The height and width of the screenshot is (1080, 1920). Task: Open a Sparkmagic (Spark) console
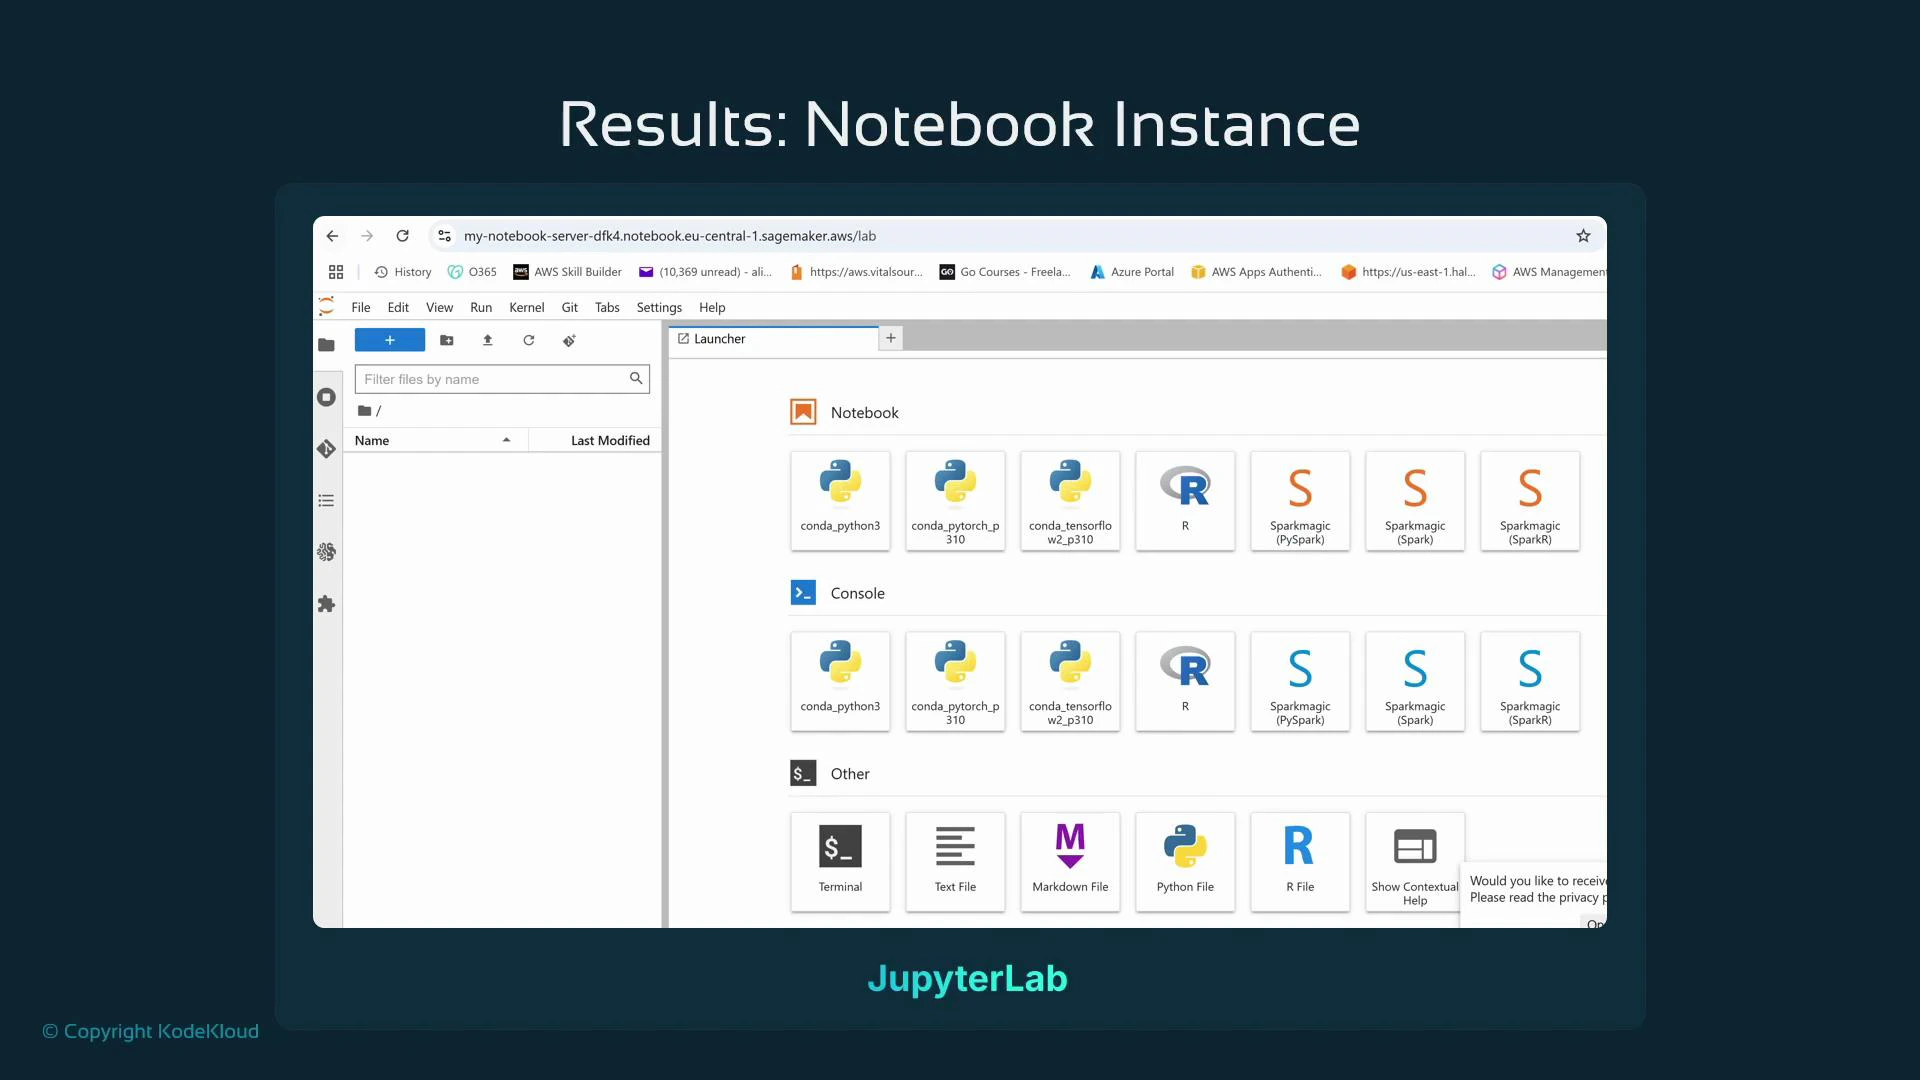1414,680
